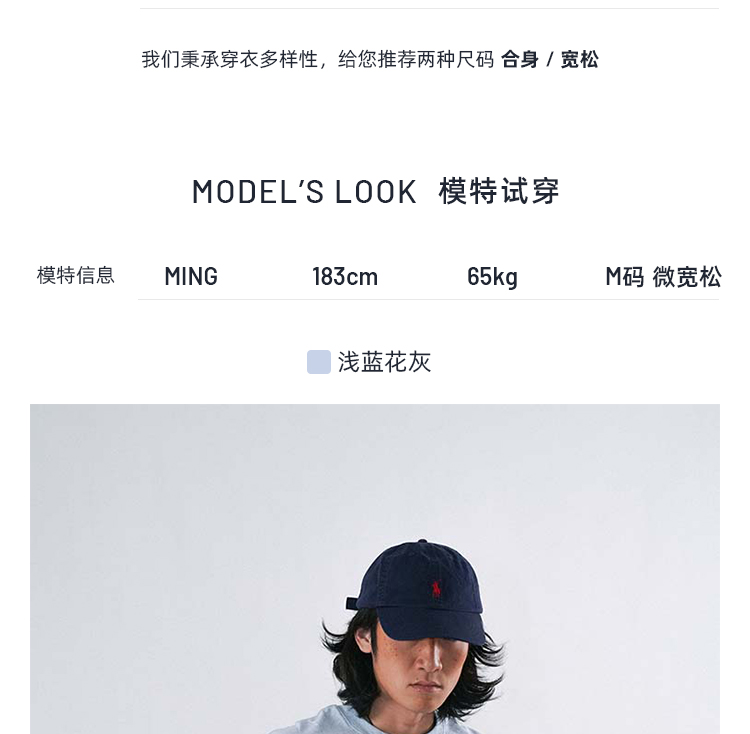Image resolution: width=750 pixels, height=734 pixels.
Task: Choose the bold 宽松 fit option
Action: coord(579,60)
